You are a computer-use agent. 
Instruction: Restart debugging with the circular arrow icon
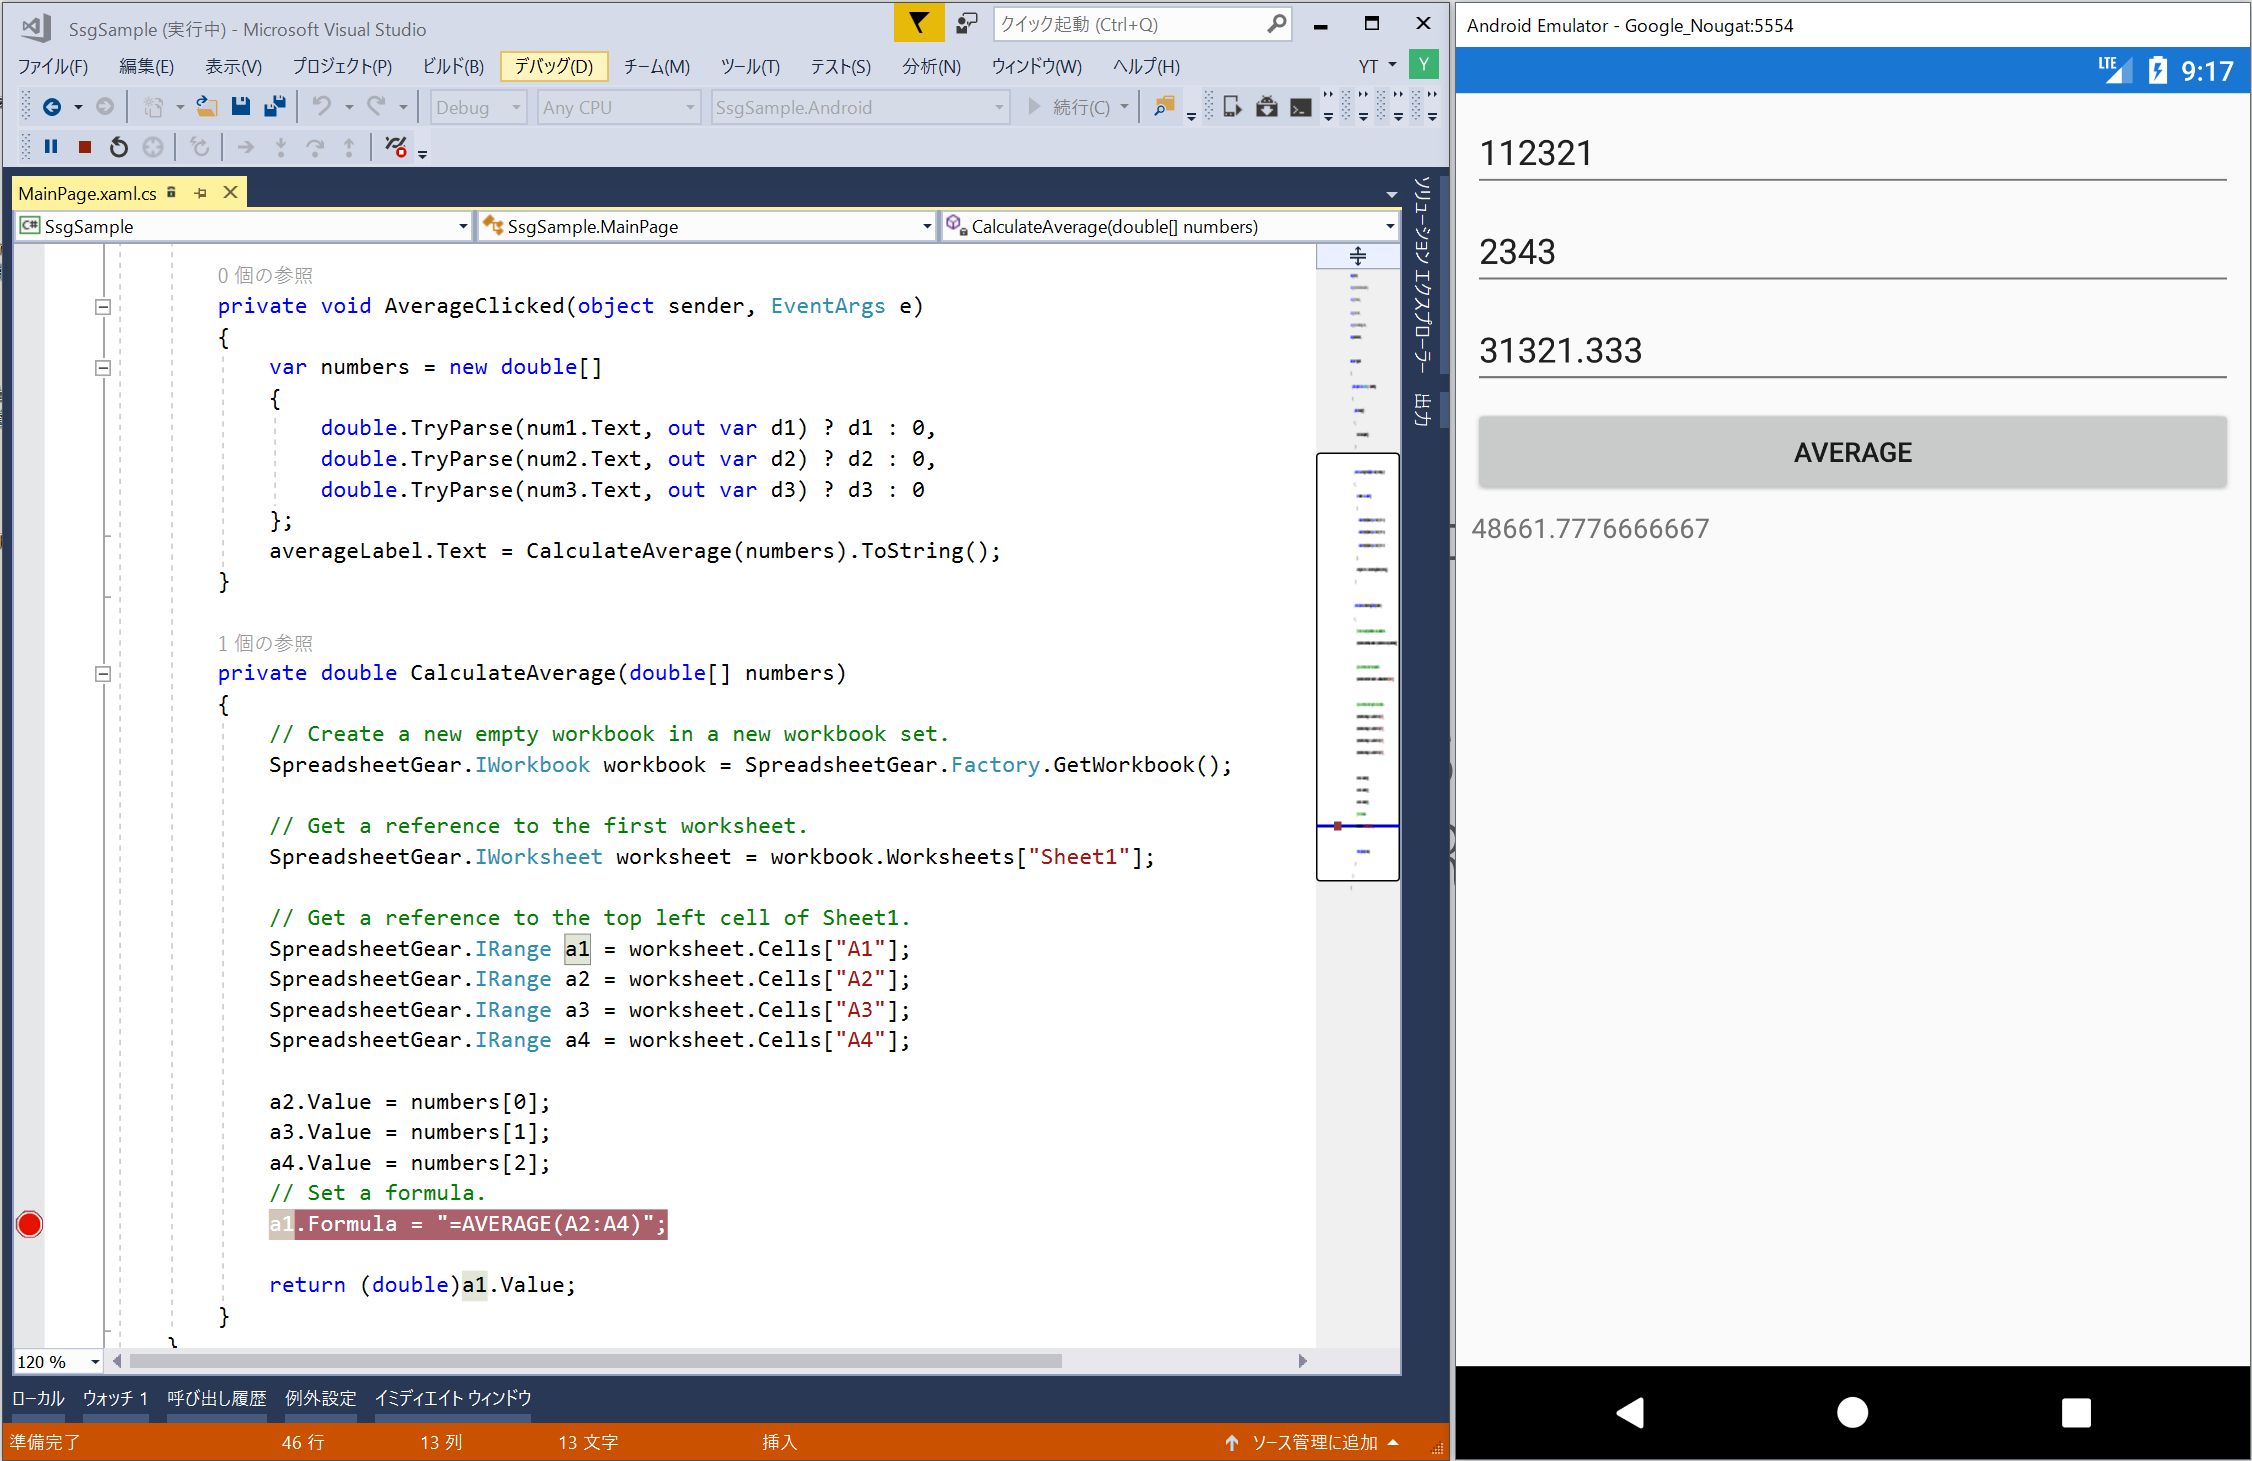click(x=119, y=147)
